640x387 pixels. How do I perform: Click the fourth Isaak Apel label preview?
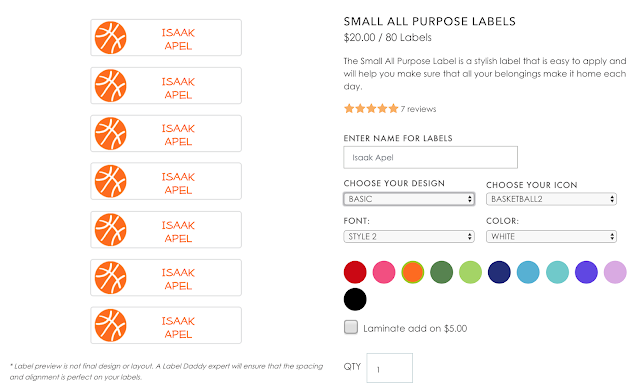[166, 181]
